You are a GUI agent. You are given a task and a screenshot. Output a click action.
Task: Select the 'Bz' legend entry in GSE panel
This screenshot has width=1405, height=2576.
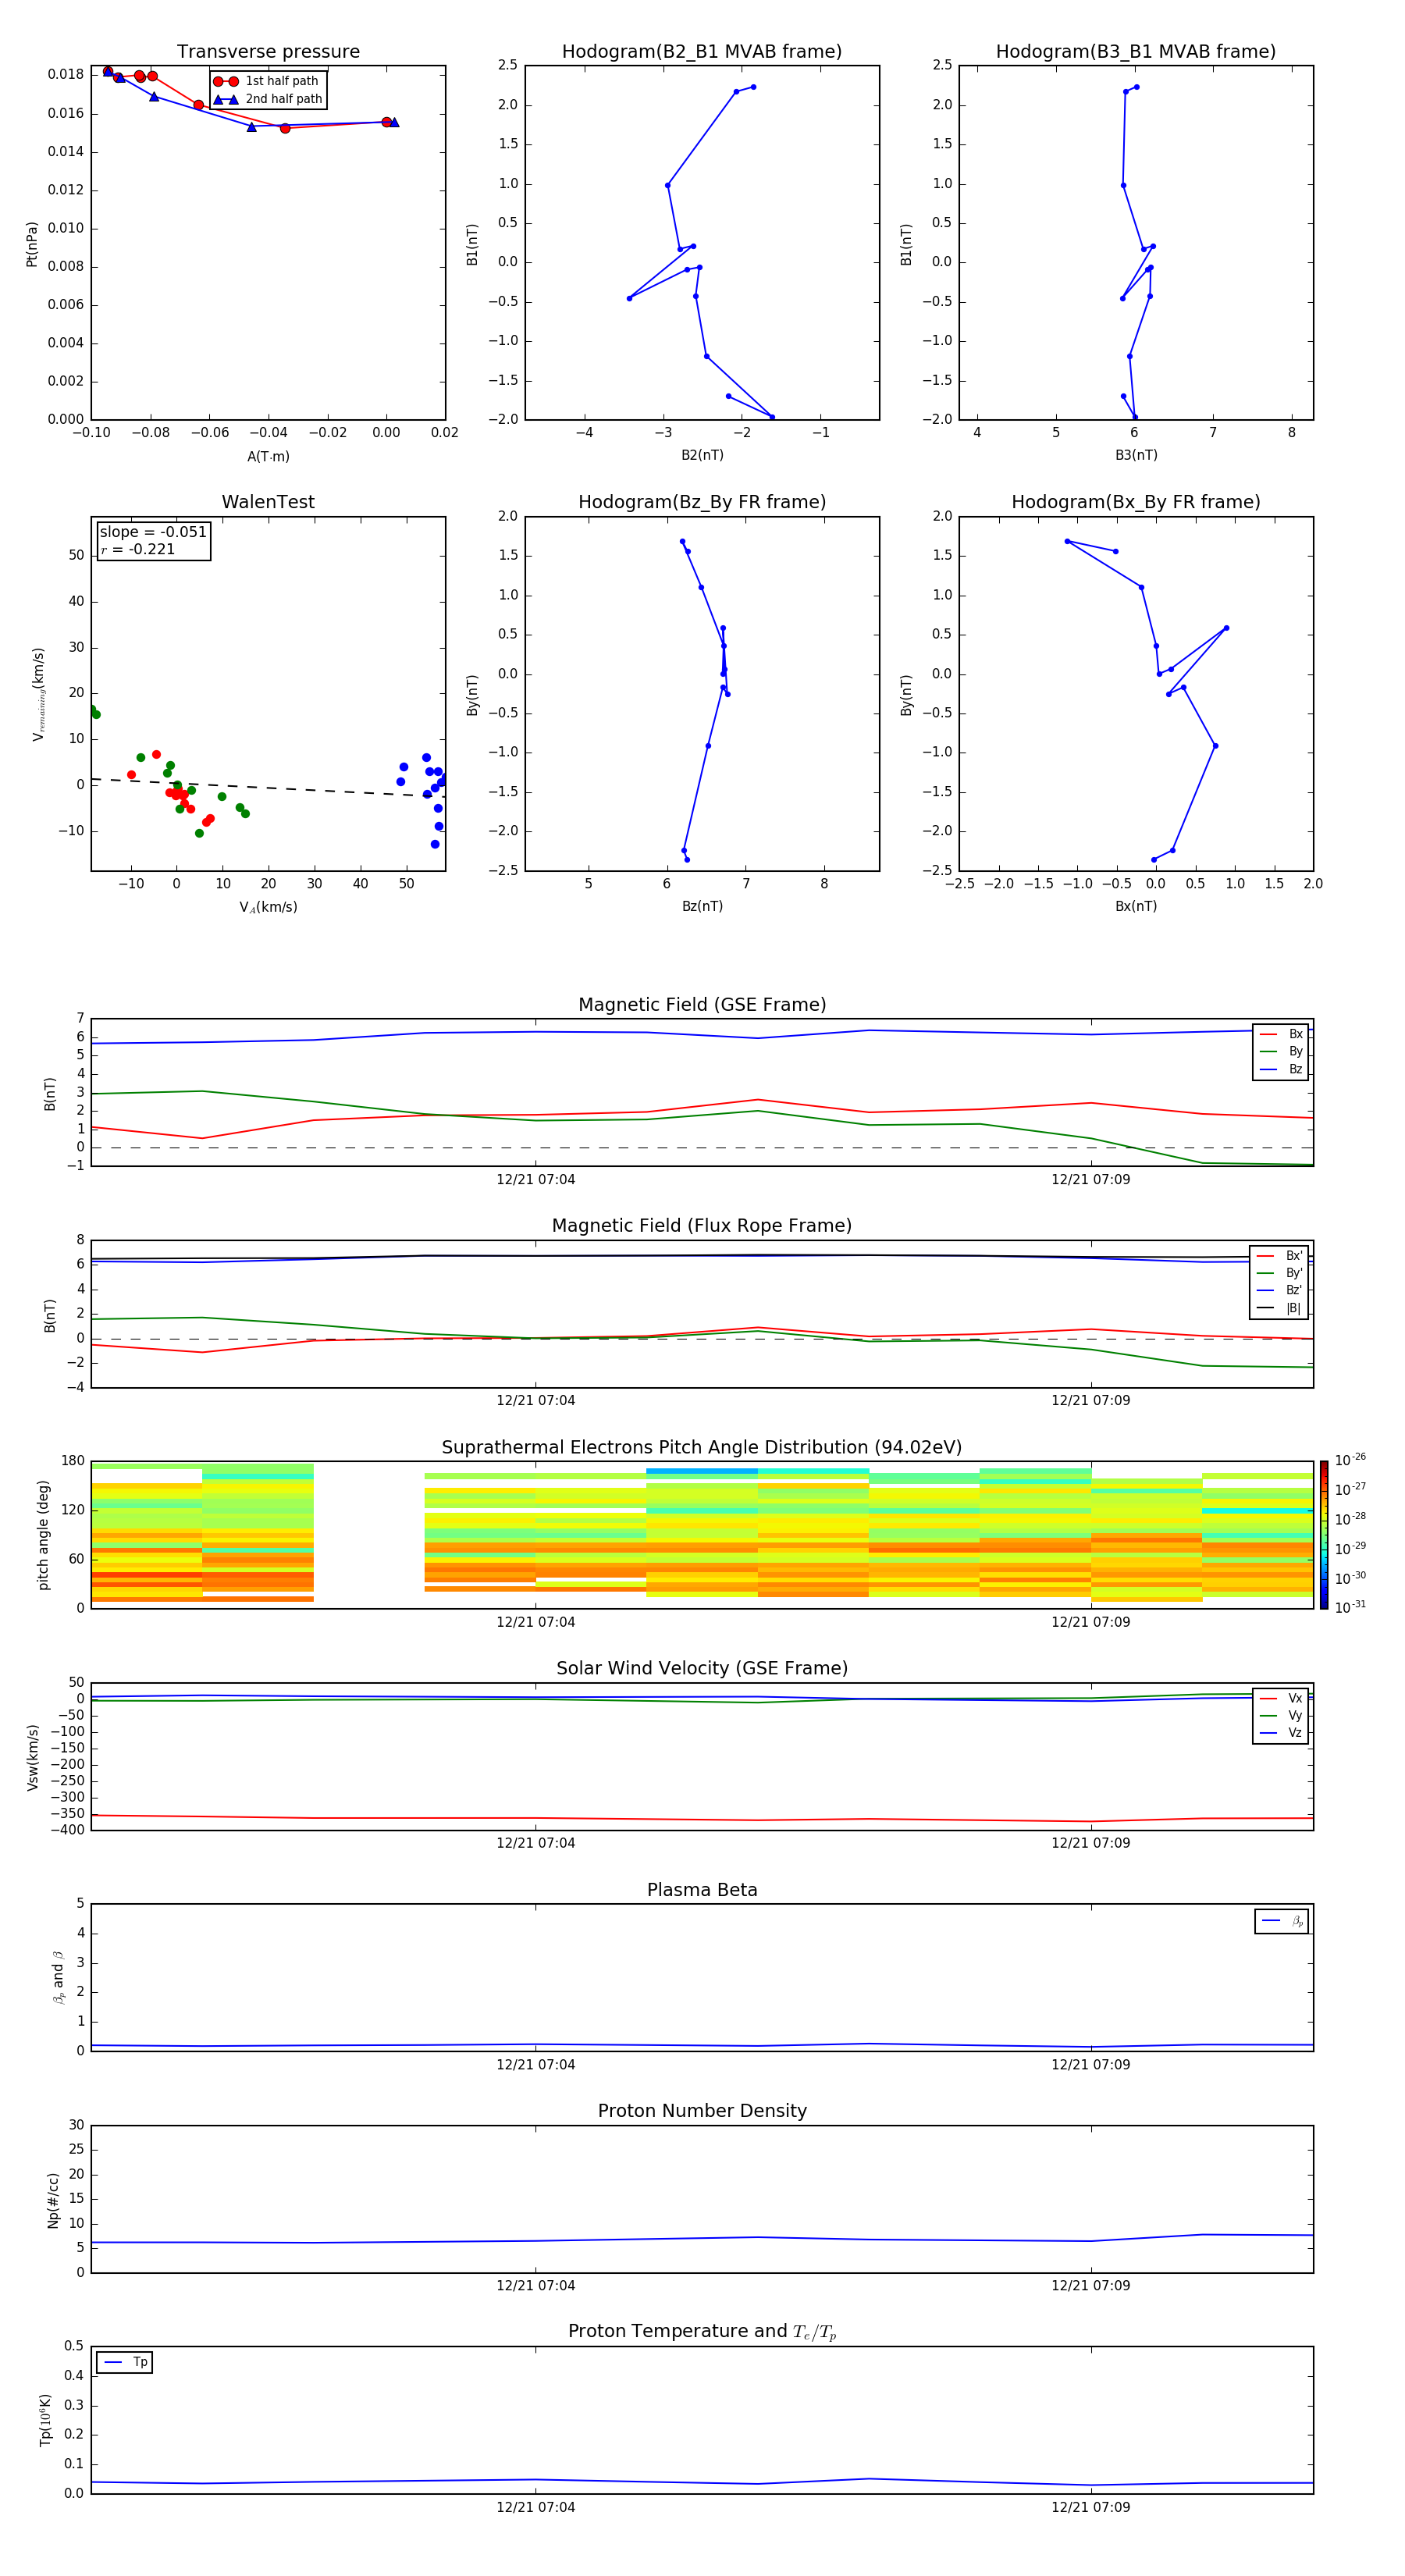click(x=1281, y=1069)
